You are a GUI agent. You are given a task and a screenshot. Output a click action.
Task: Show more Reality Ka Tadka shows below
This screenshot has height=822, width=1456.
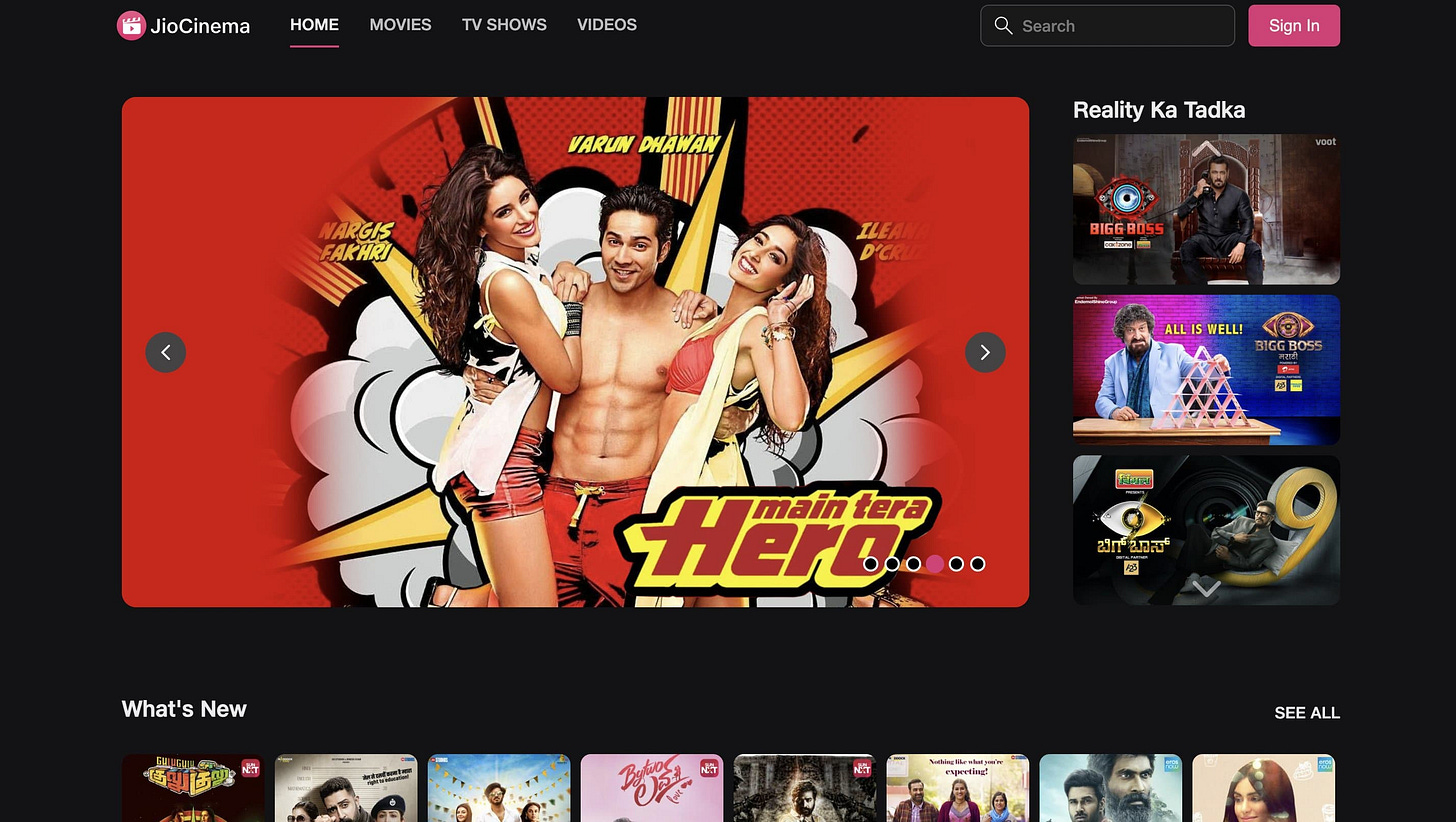(1206, 588)
